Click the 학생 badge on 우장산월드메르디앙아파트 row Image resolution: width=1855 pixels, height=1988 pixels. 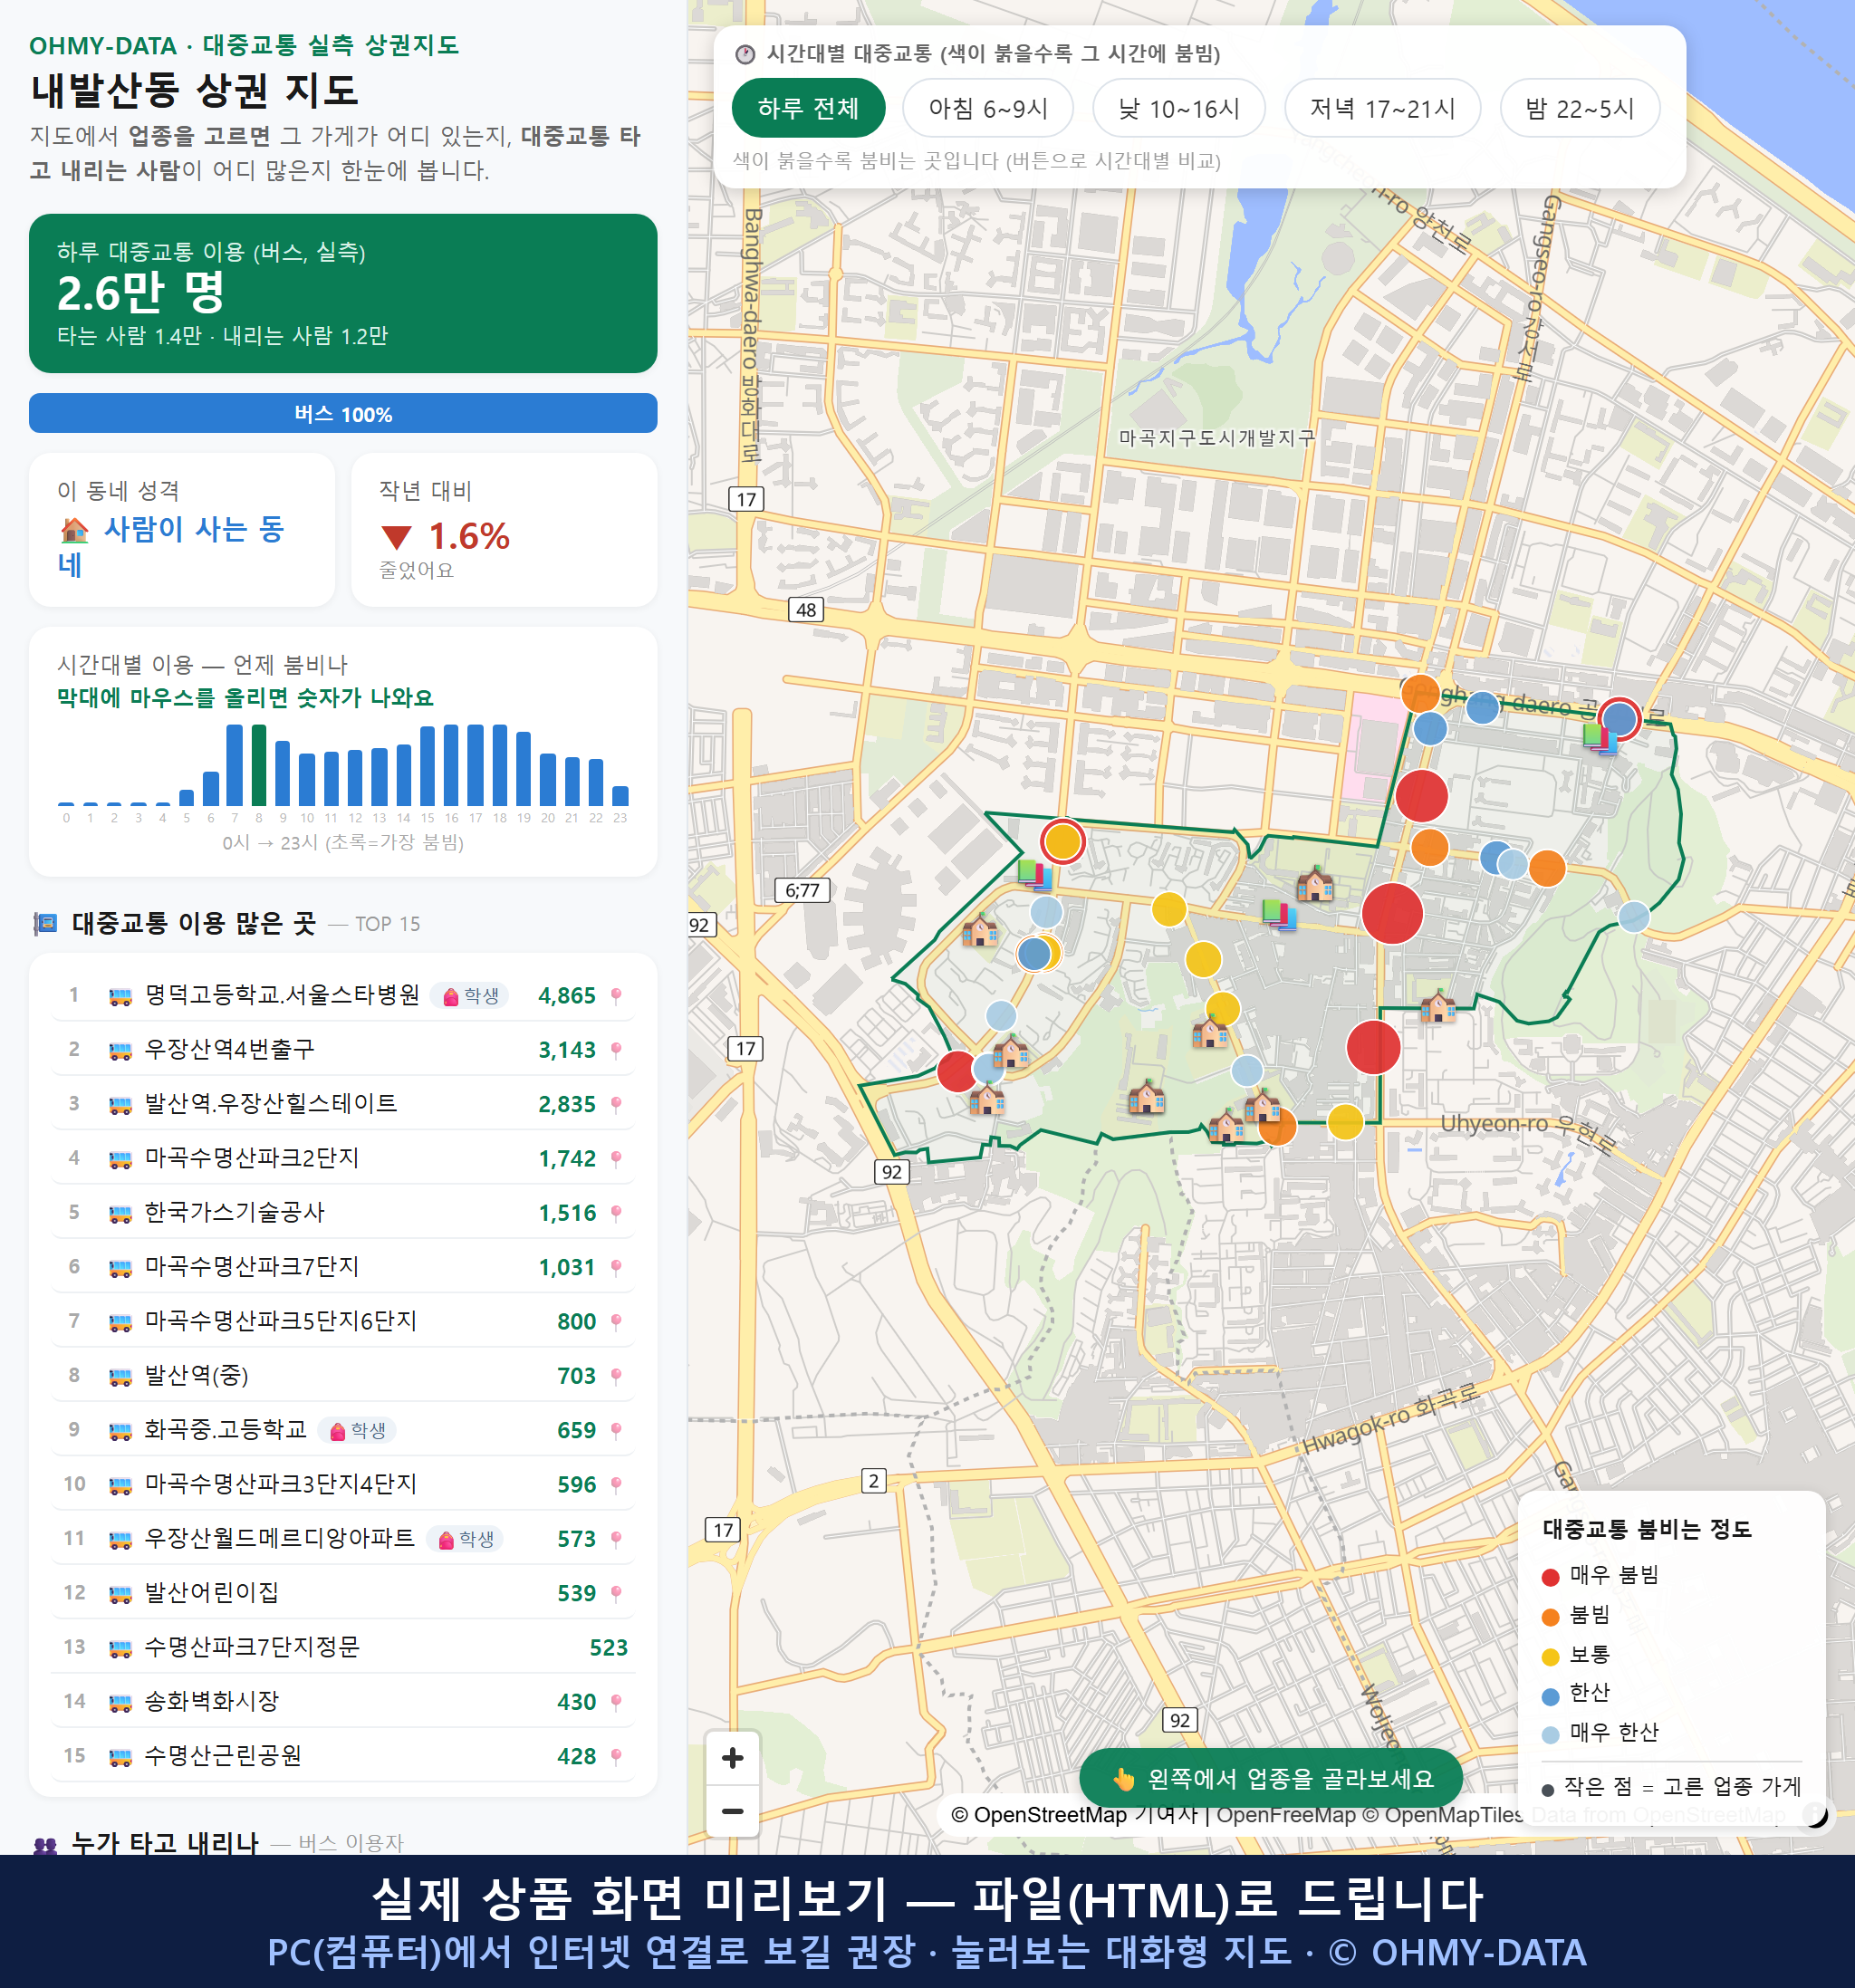tap(465, 1539)
